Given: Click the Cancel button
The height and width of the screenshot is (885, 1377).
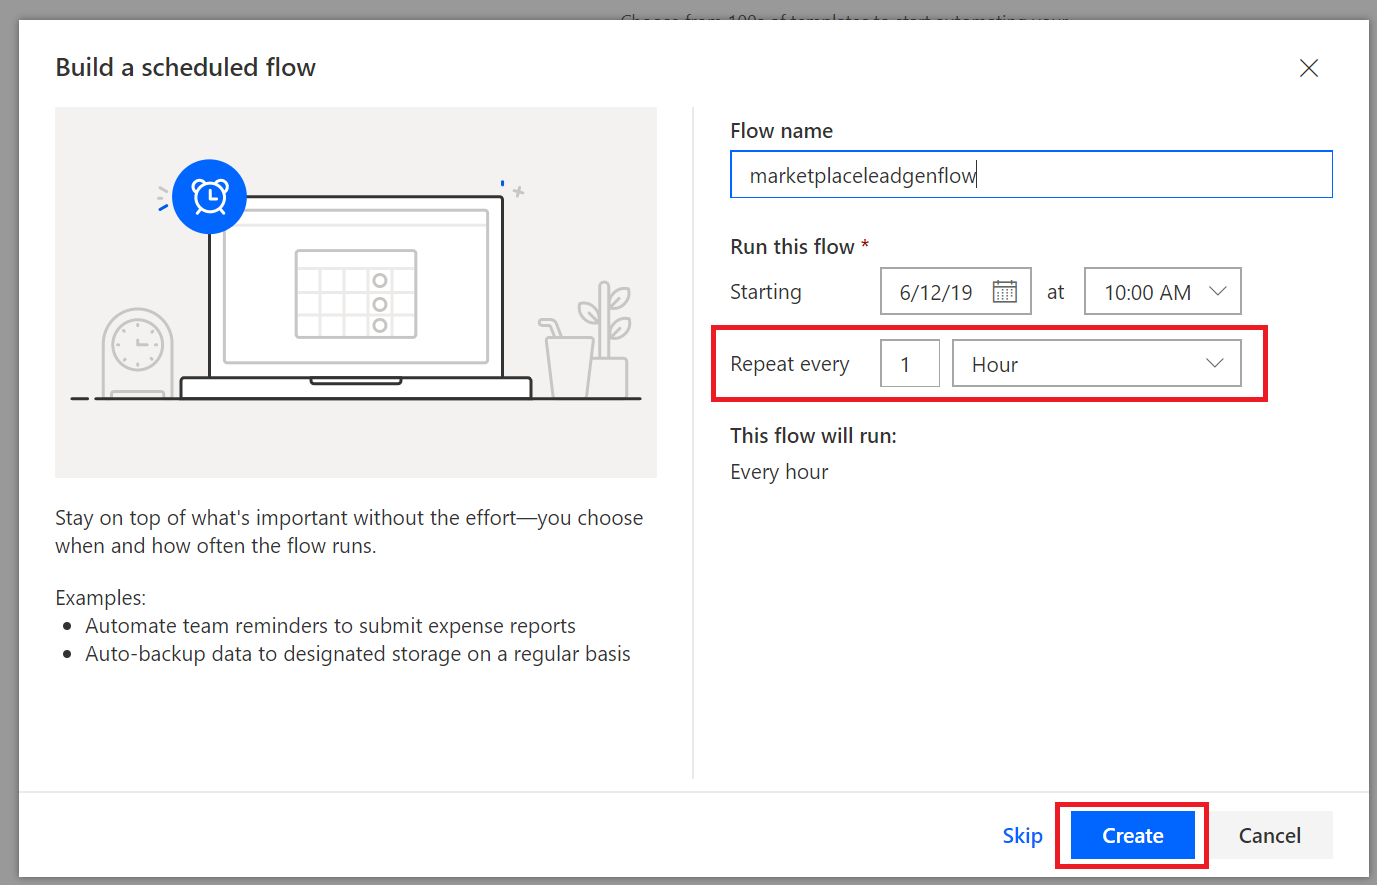Looking at the screenshot, I should coord(1270,835).
